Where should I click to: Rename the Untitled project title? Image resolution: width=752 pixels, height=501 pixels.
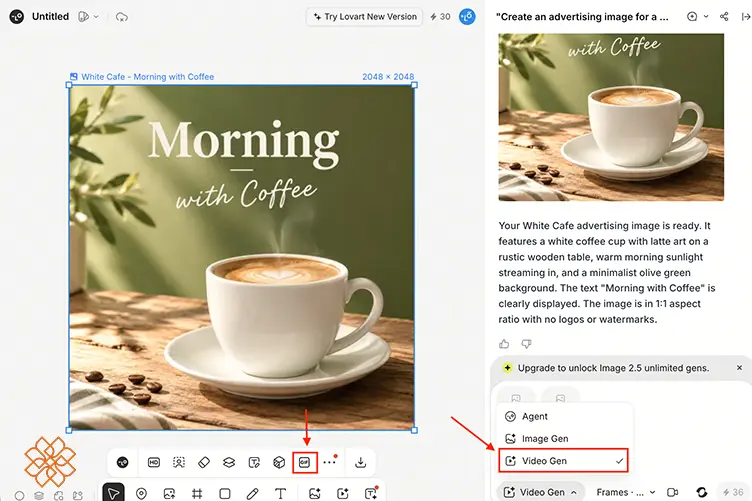(x=50, y=17)
